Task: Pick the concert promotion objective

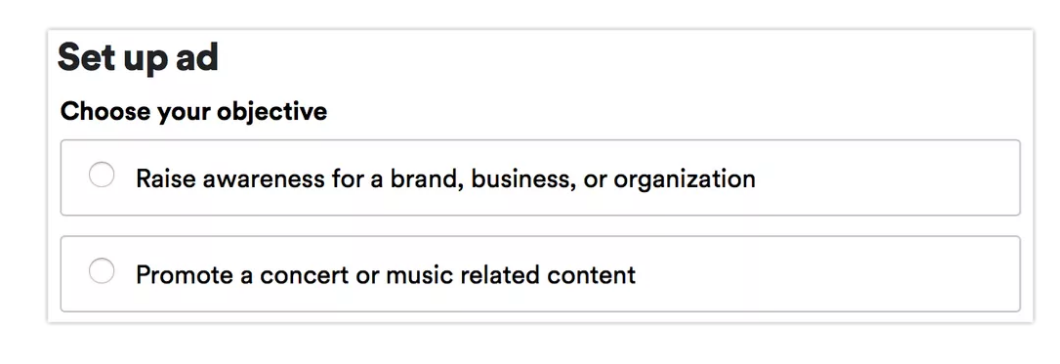Action: point(540,274)
